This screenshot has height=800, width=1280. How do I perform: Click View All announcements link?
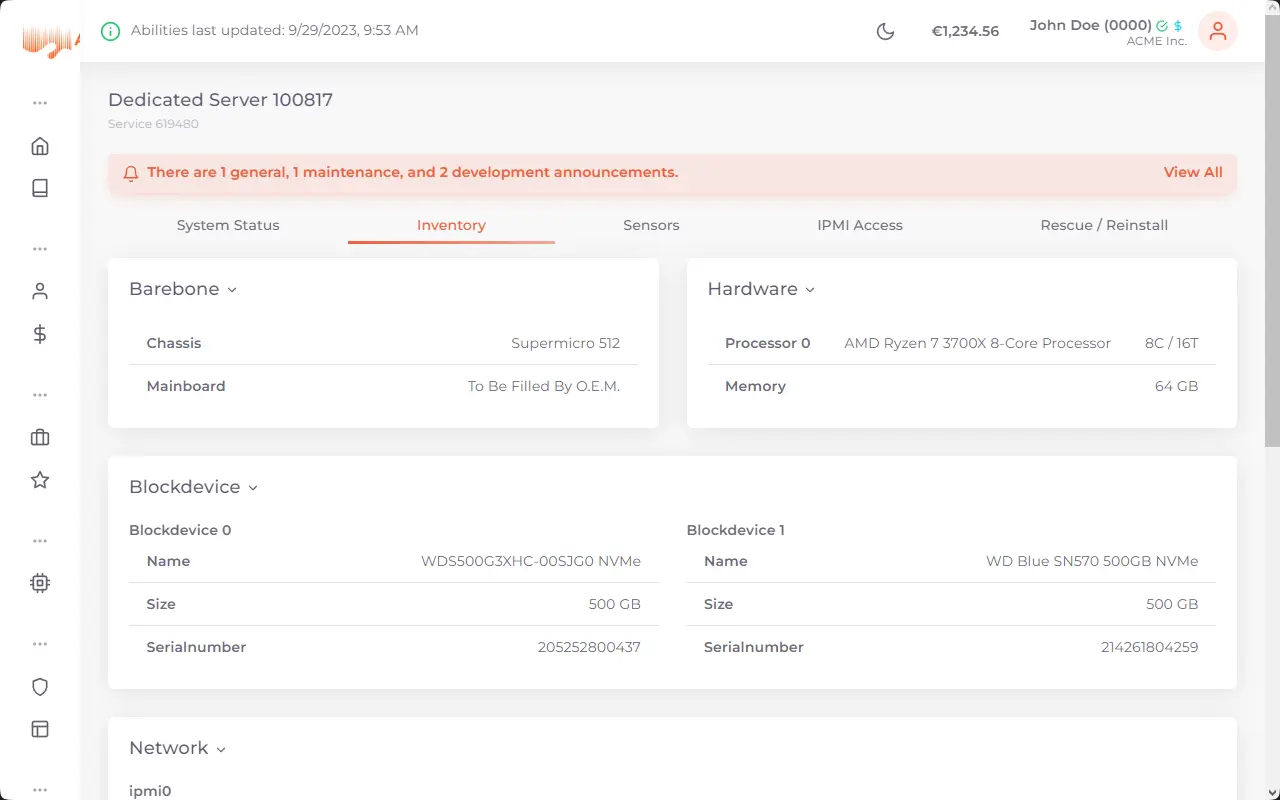[x=1193, y=172]
